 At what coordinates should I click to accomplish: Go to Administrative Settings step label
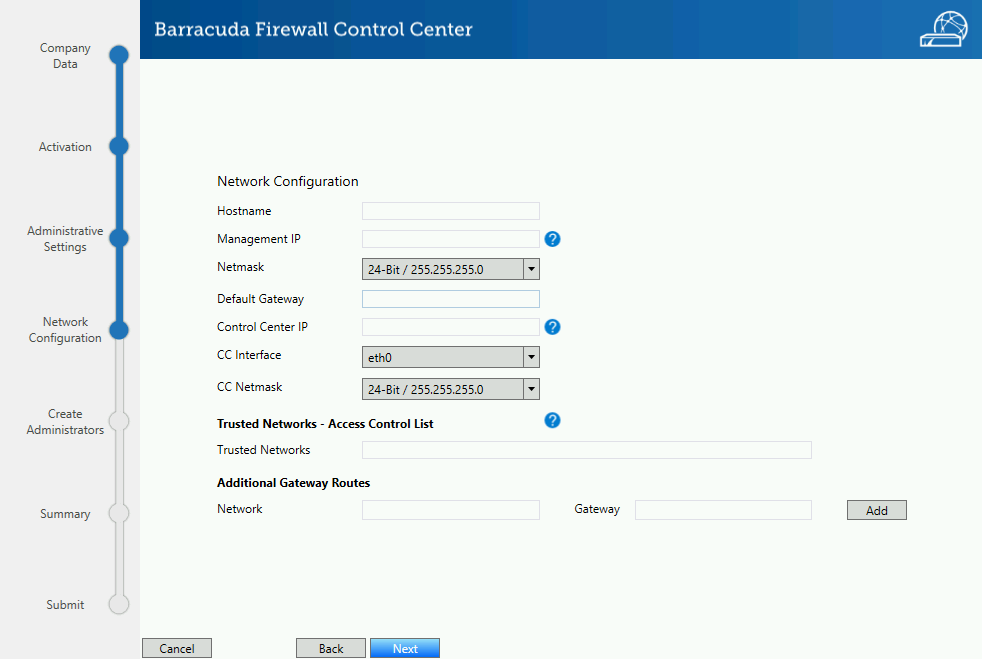(65, 239)
